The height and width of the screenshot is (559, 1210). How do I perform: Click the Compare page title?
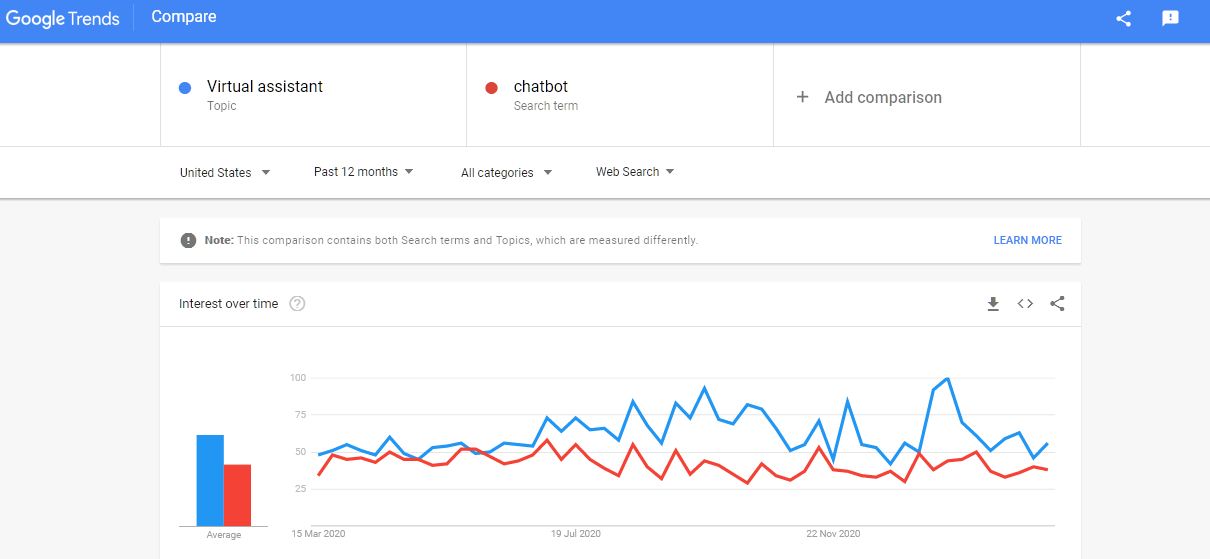184,17
